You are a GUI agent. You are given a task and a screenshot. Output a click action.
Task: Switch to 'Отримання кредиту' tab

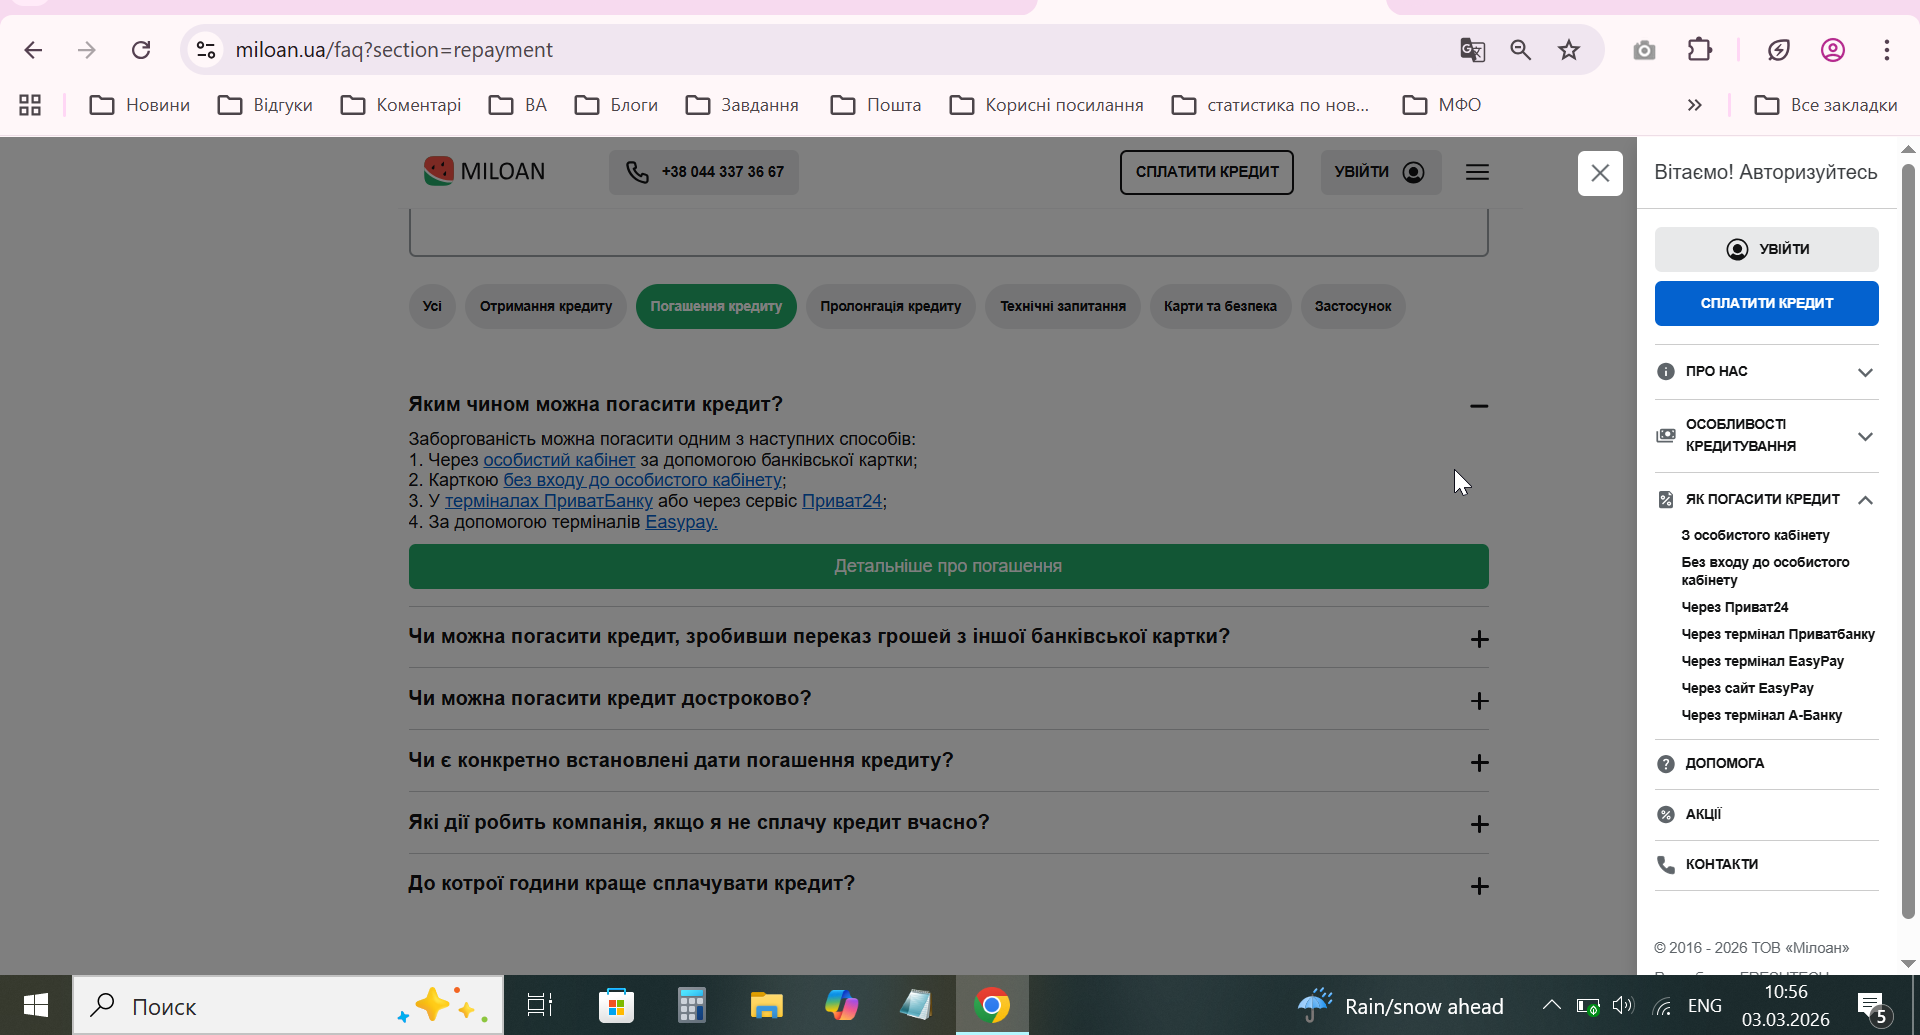click(546, 306)
